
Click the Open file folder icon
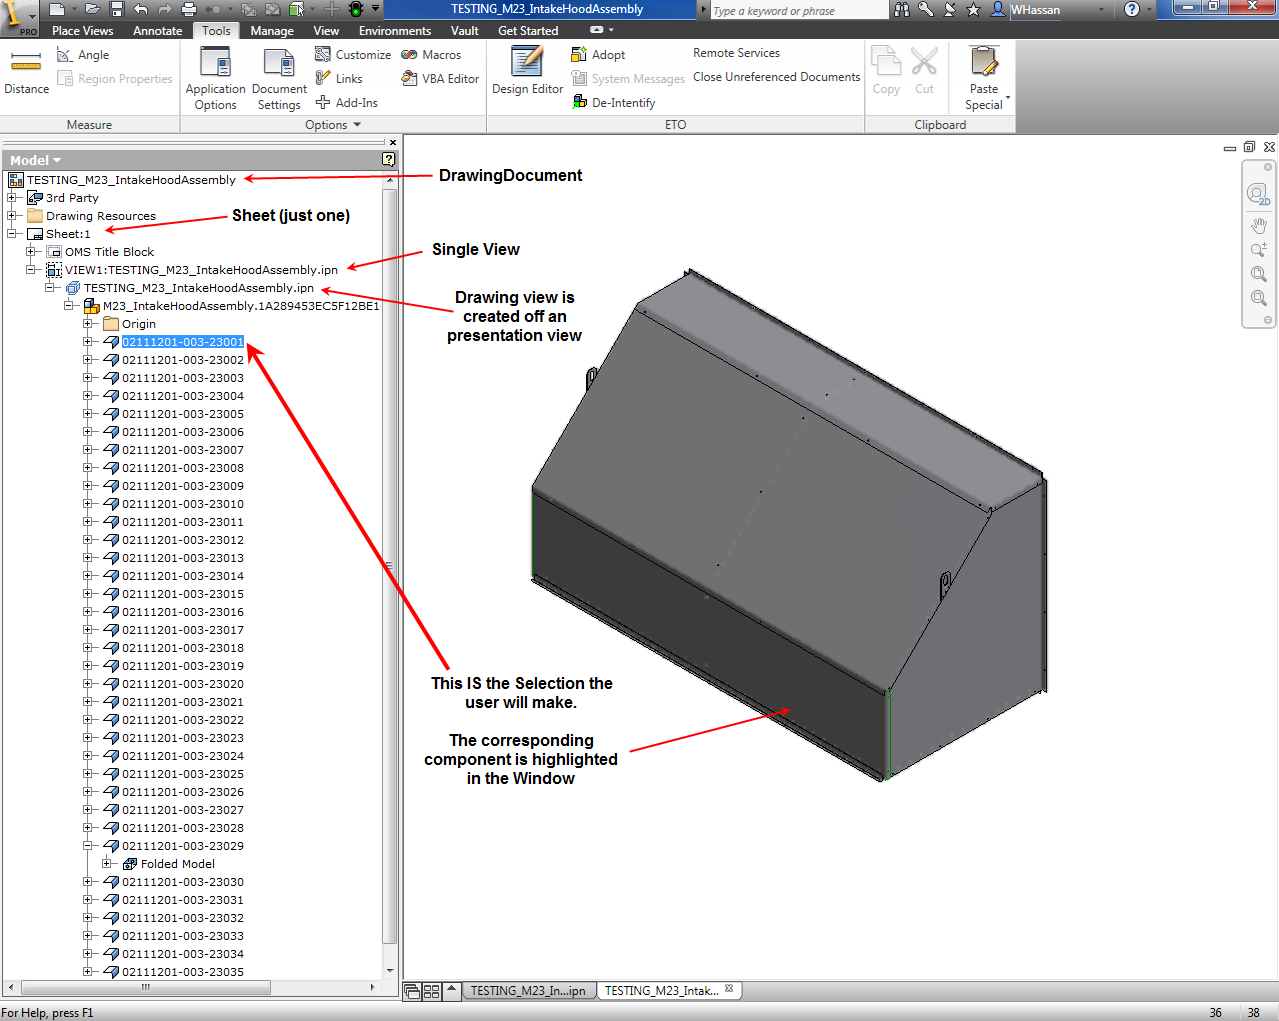pyautogui.click(x=92, y=9)
